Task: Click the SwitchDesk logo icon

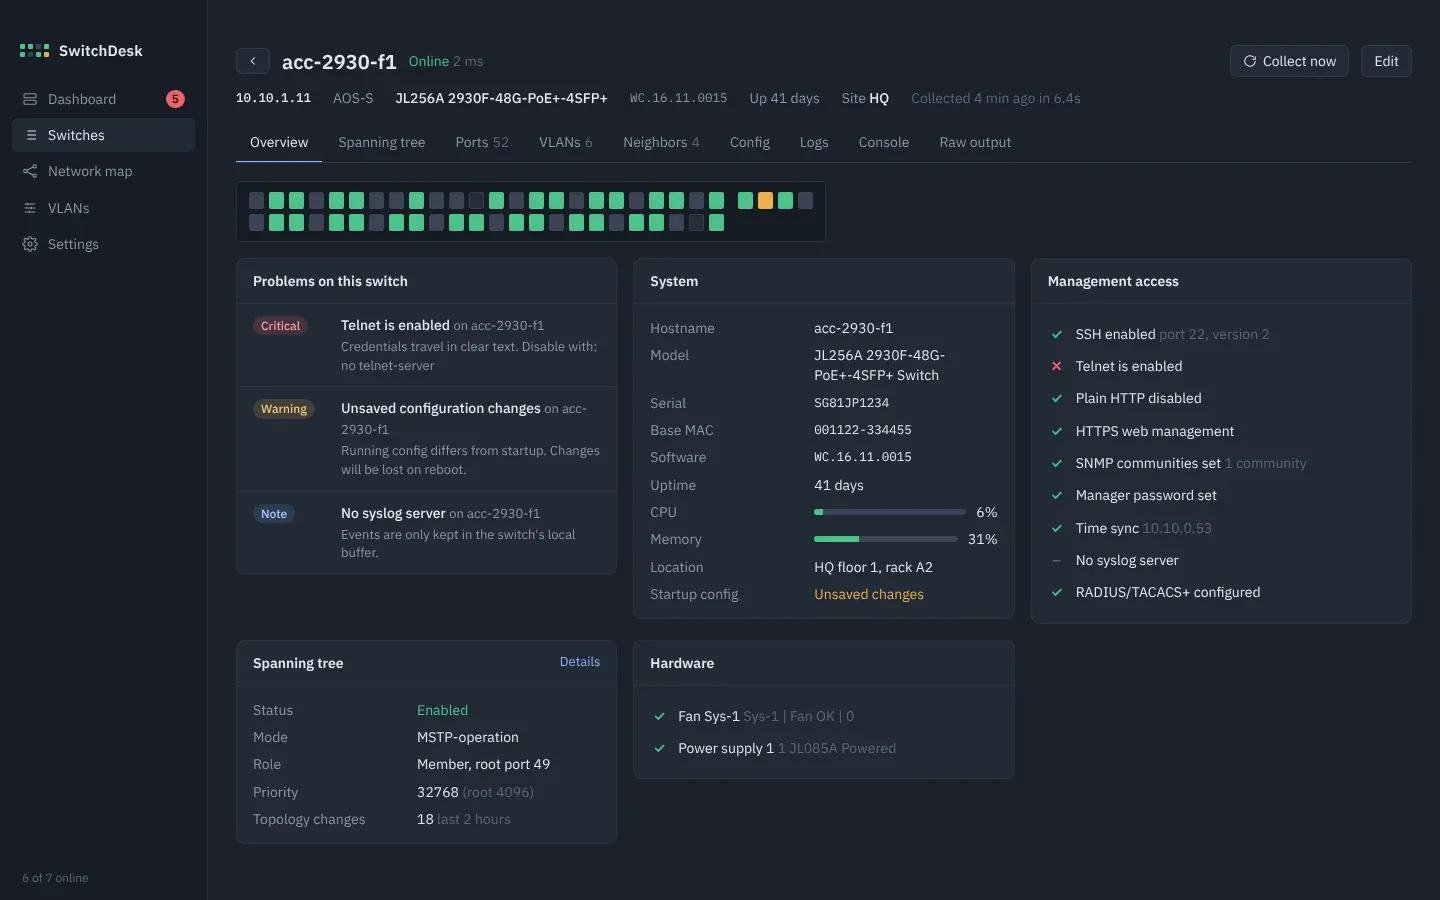Action: point(34,51)
